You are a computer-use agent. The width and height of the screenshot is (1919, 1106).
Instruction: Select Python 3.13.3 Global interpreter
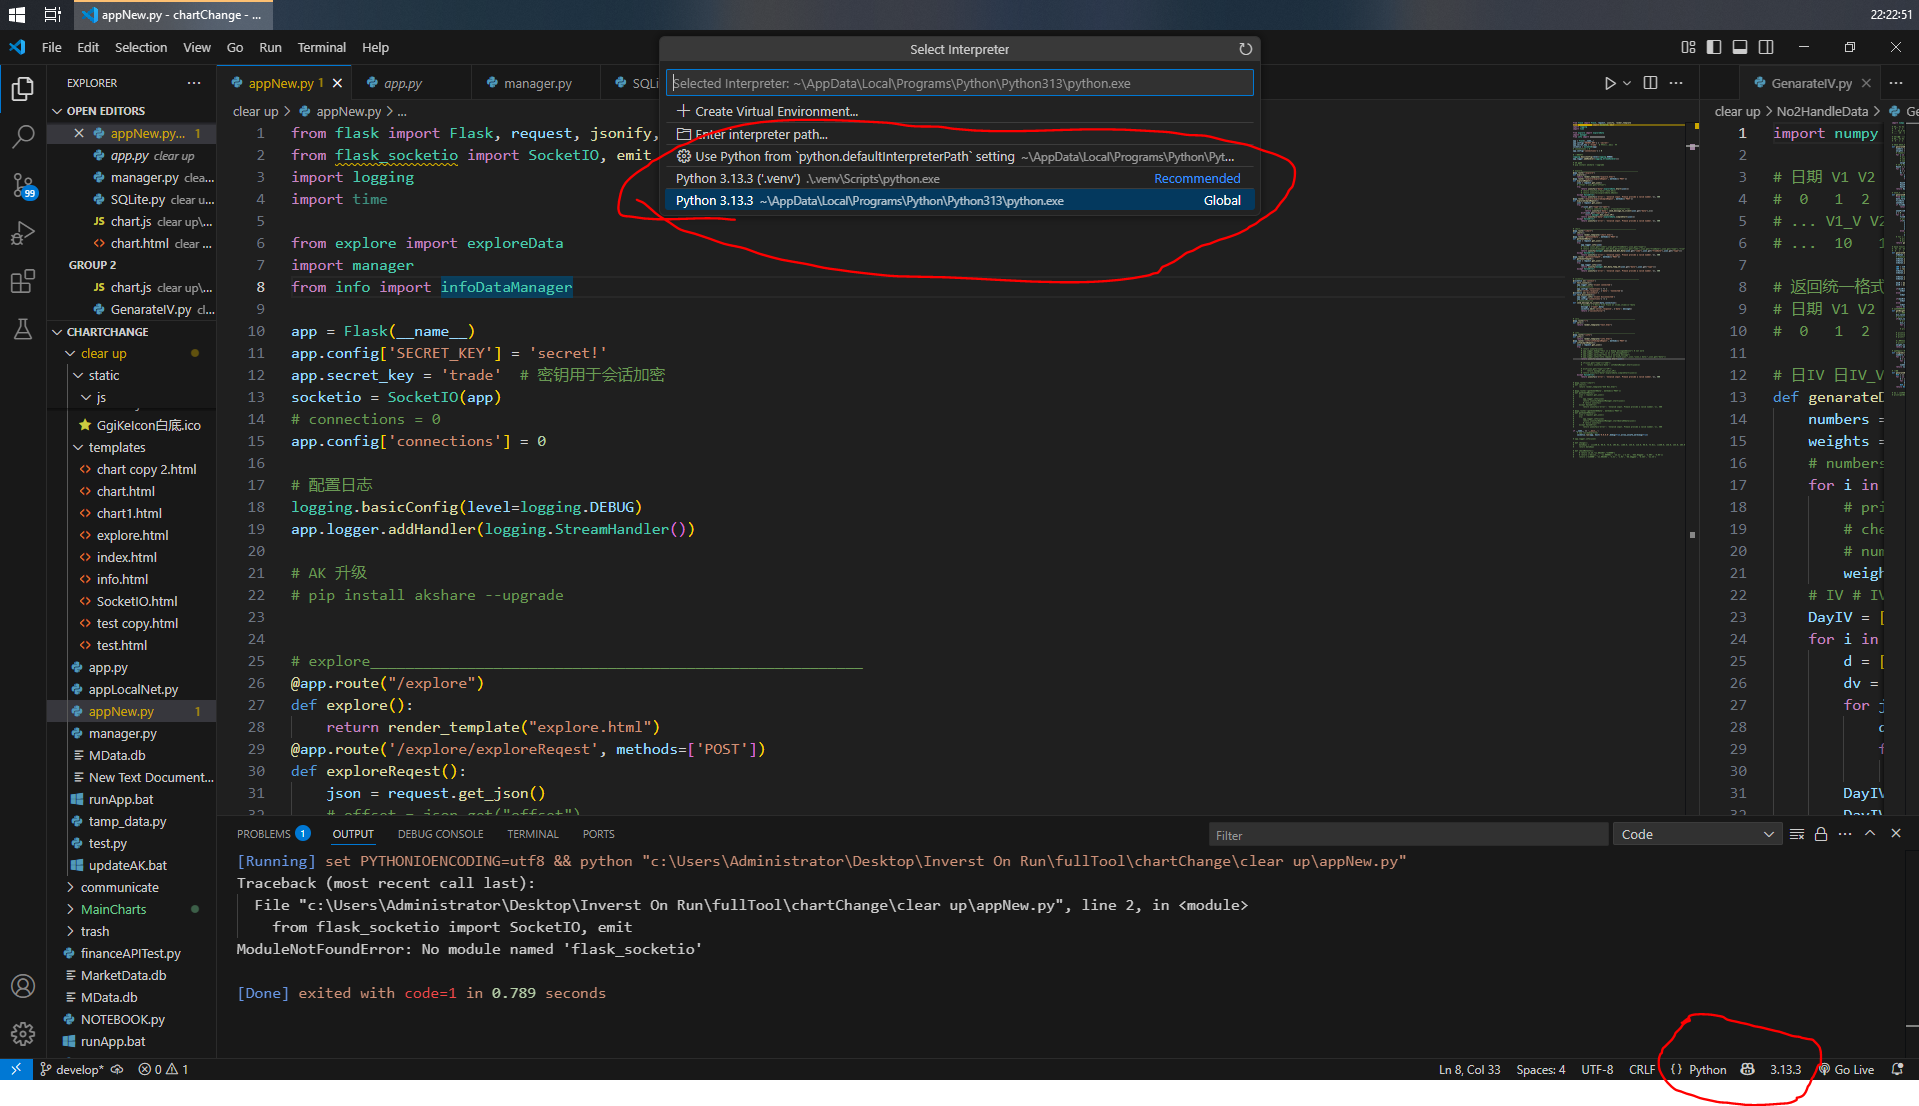(960, 201)
